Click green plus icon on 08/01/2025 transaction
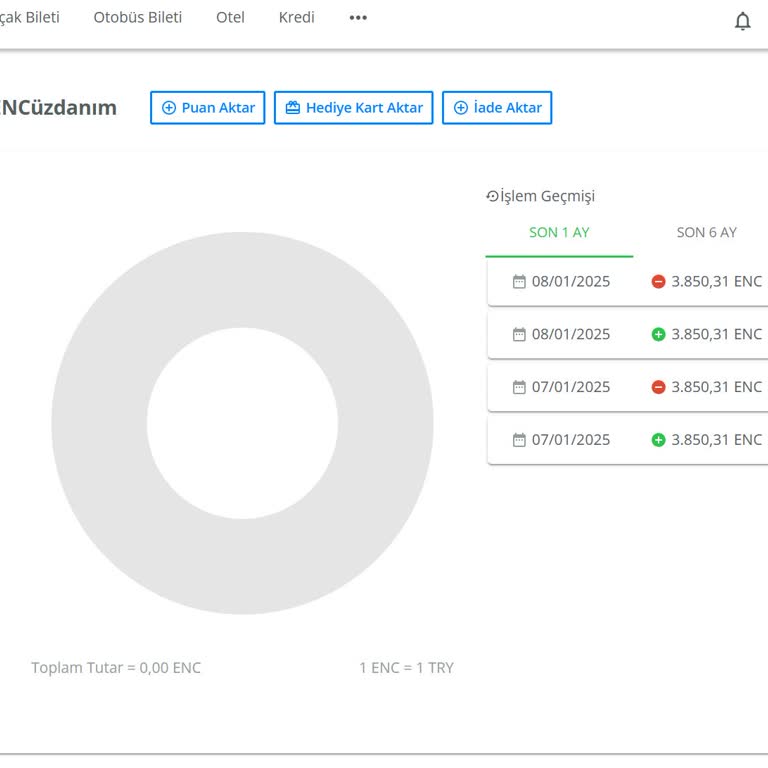The width and height of the screenshot is (768, 768). coord(658,335)
